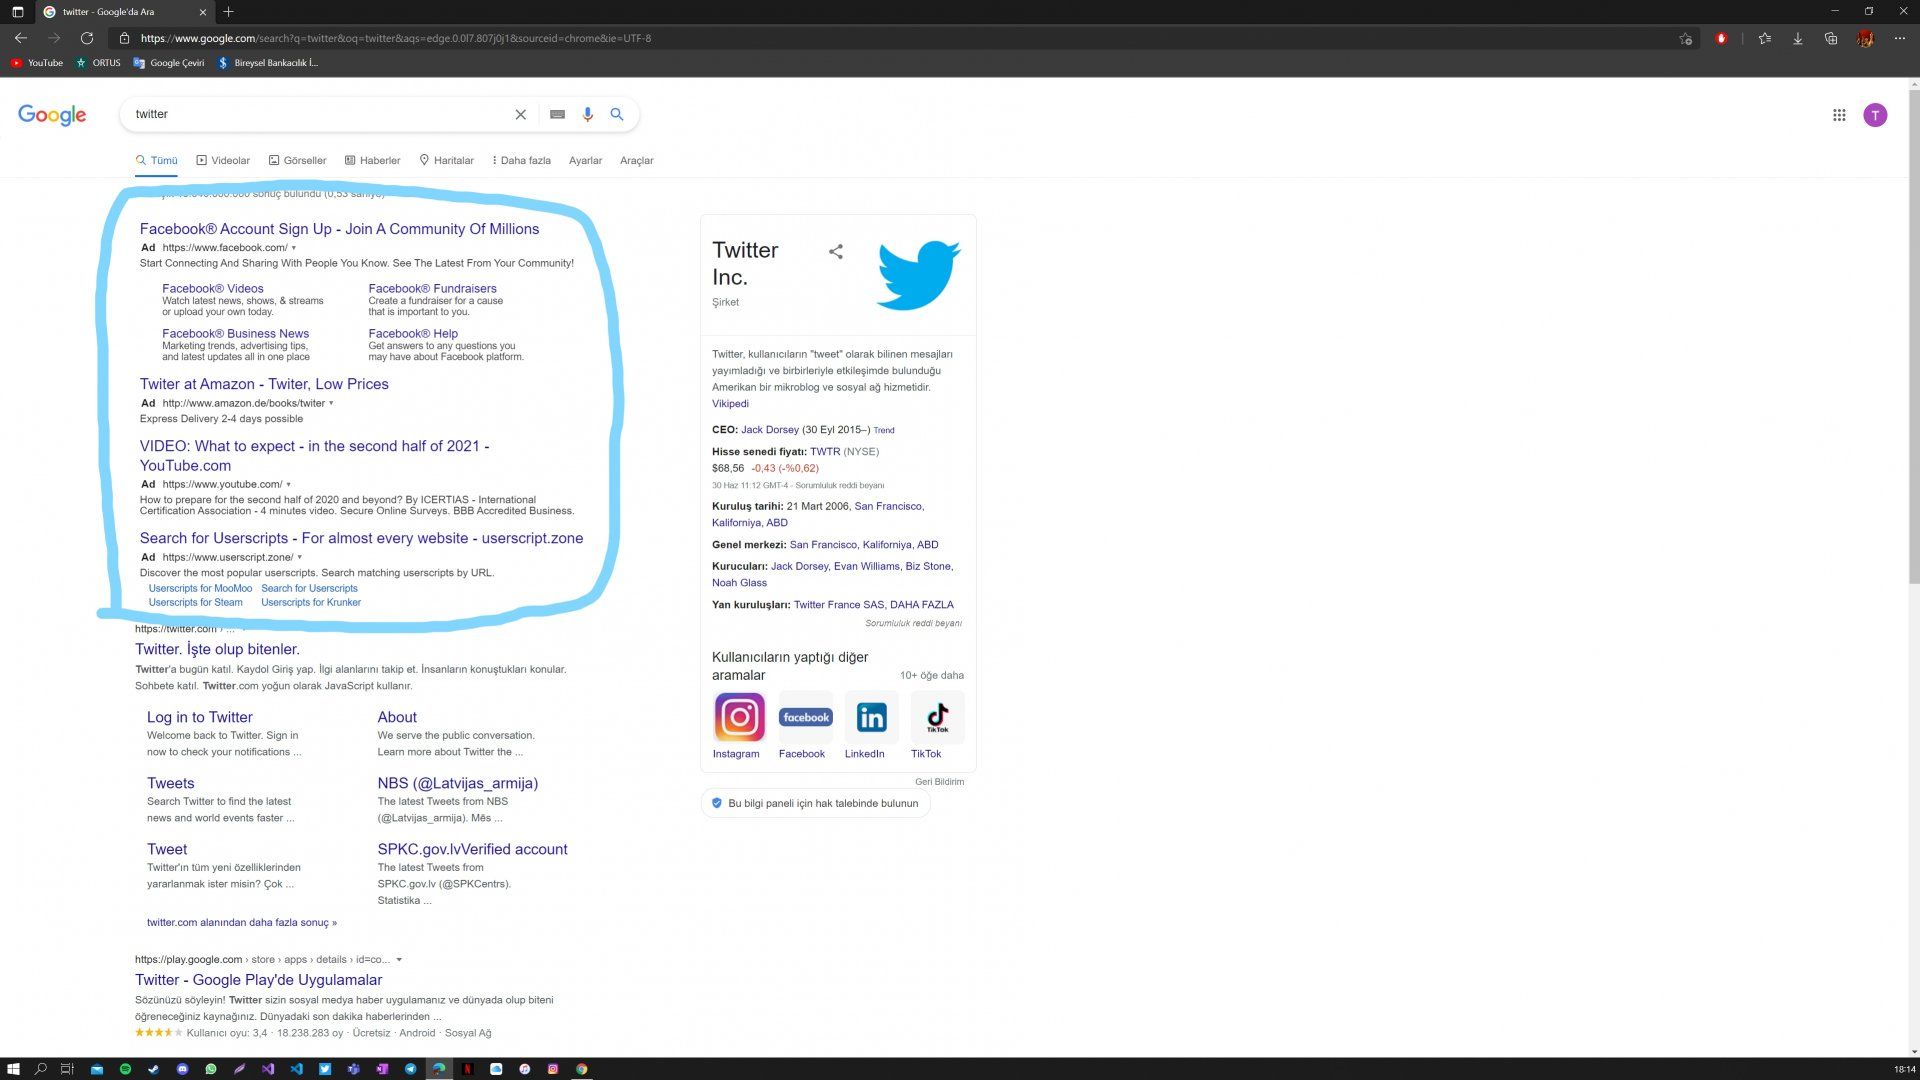The height and width of the screenshot is (1080, 1920).
Task: Click the Instagram related search thumbnail
Action: point(739,717)
